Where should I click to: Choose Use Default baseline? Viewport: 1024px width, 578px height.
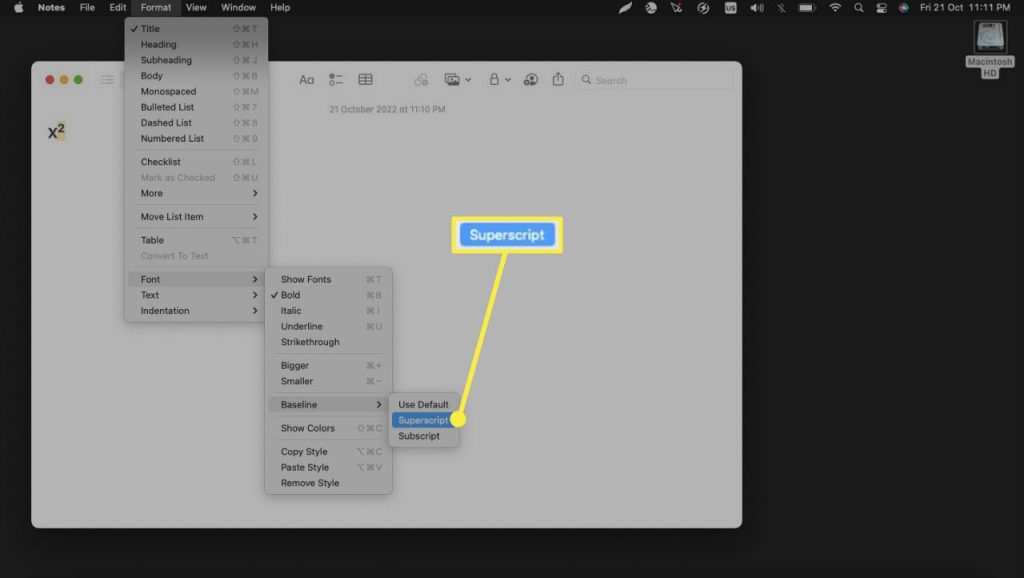tap(424, 405)
